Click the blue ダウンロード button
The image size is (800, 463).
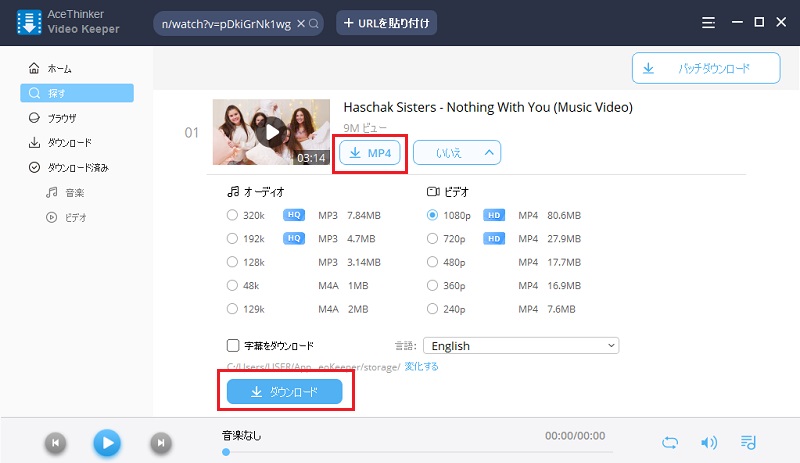click(x=284, y=392)
